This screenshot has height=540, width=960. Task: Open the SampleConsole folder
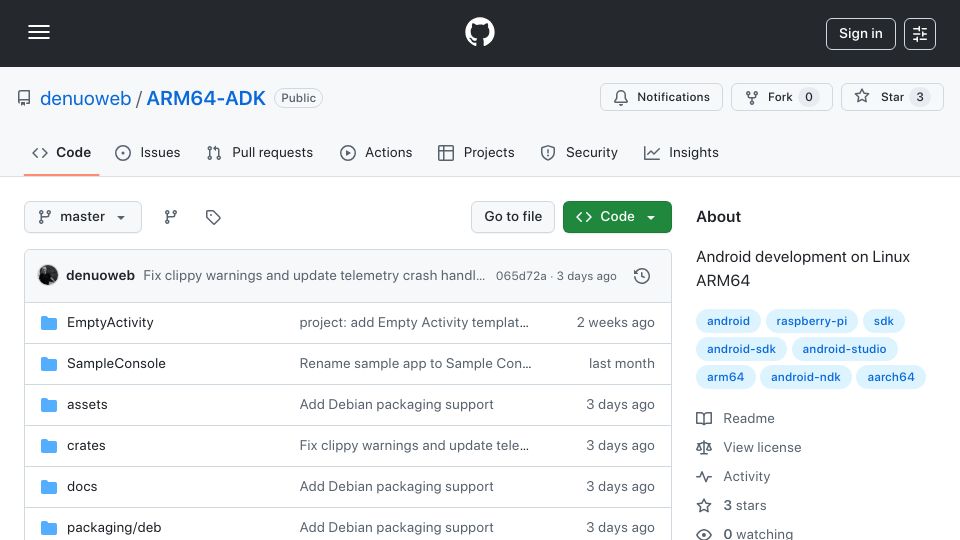tap(116, 364)
